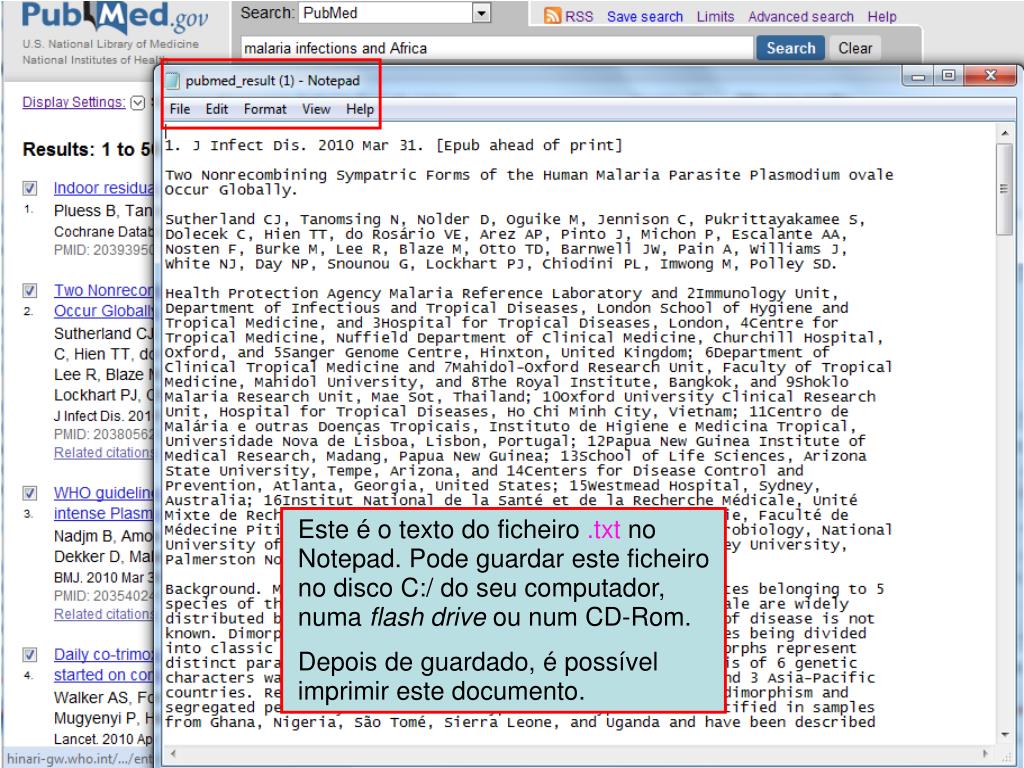Click the Notepad document icon in title bar

coord(172,80)
